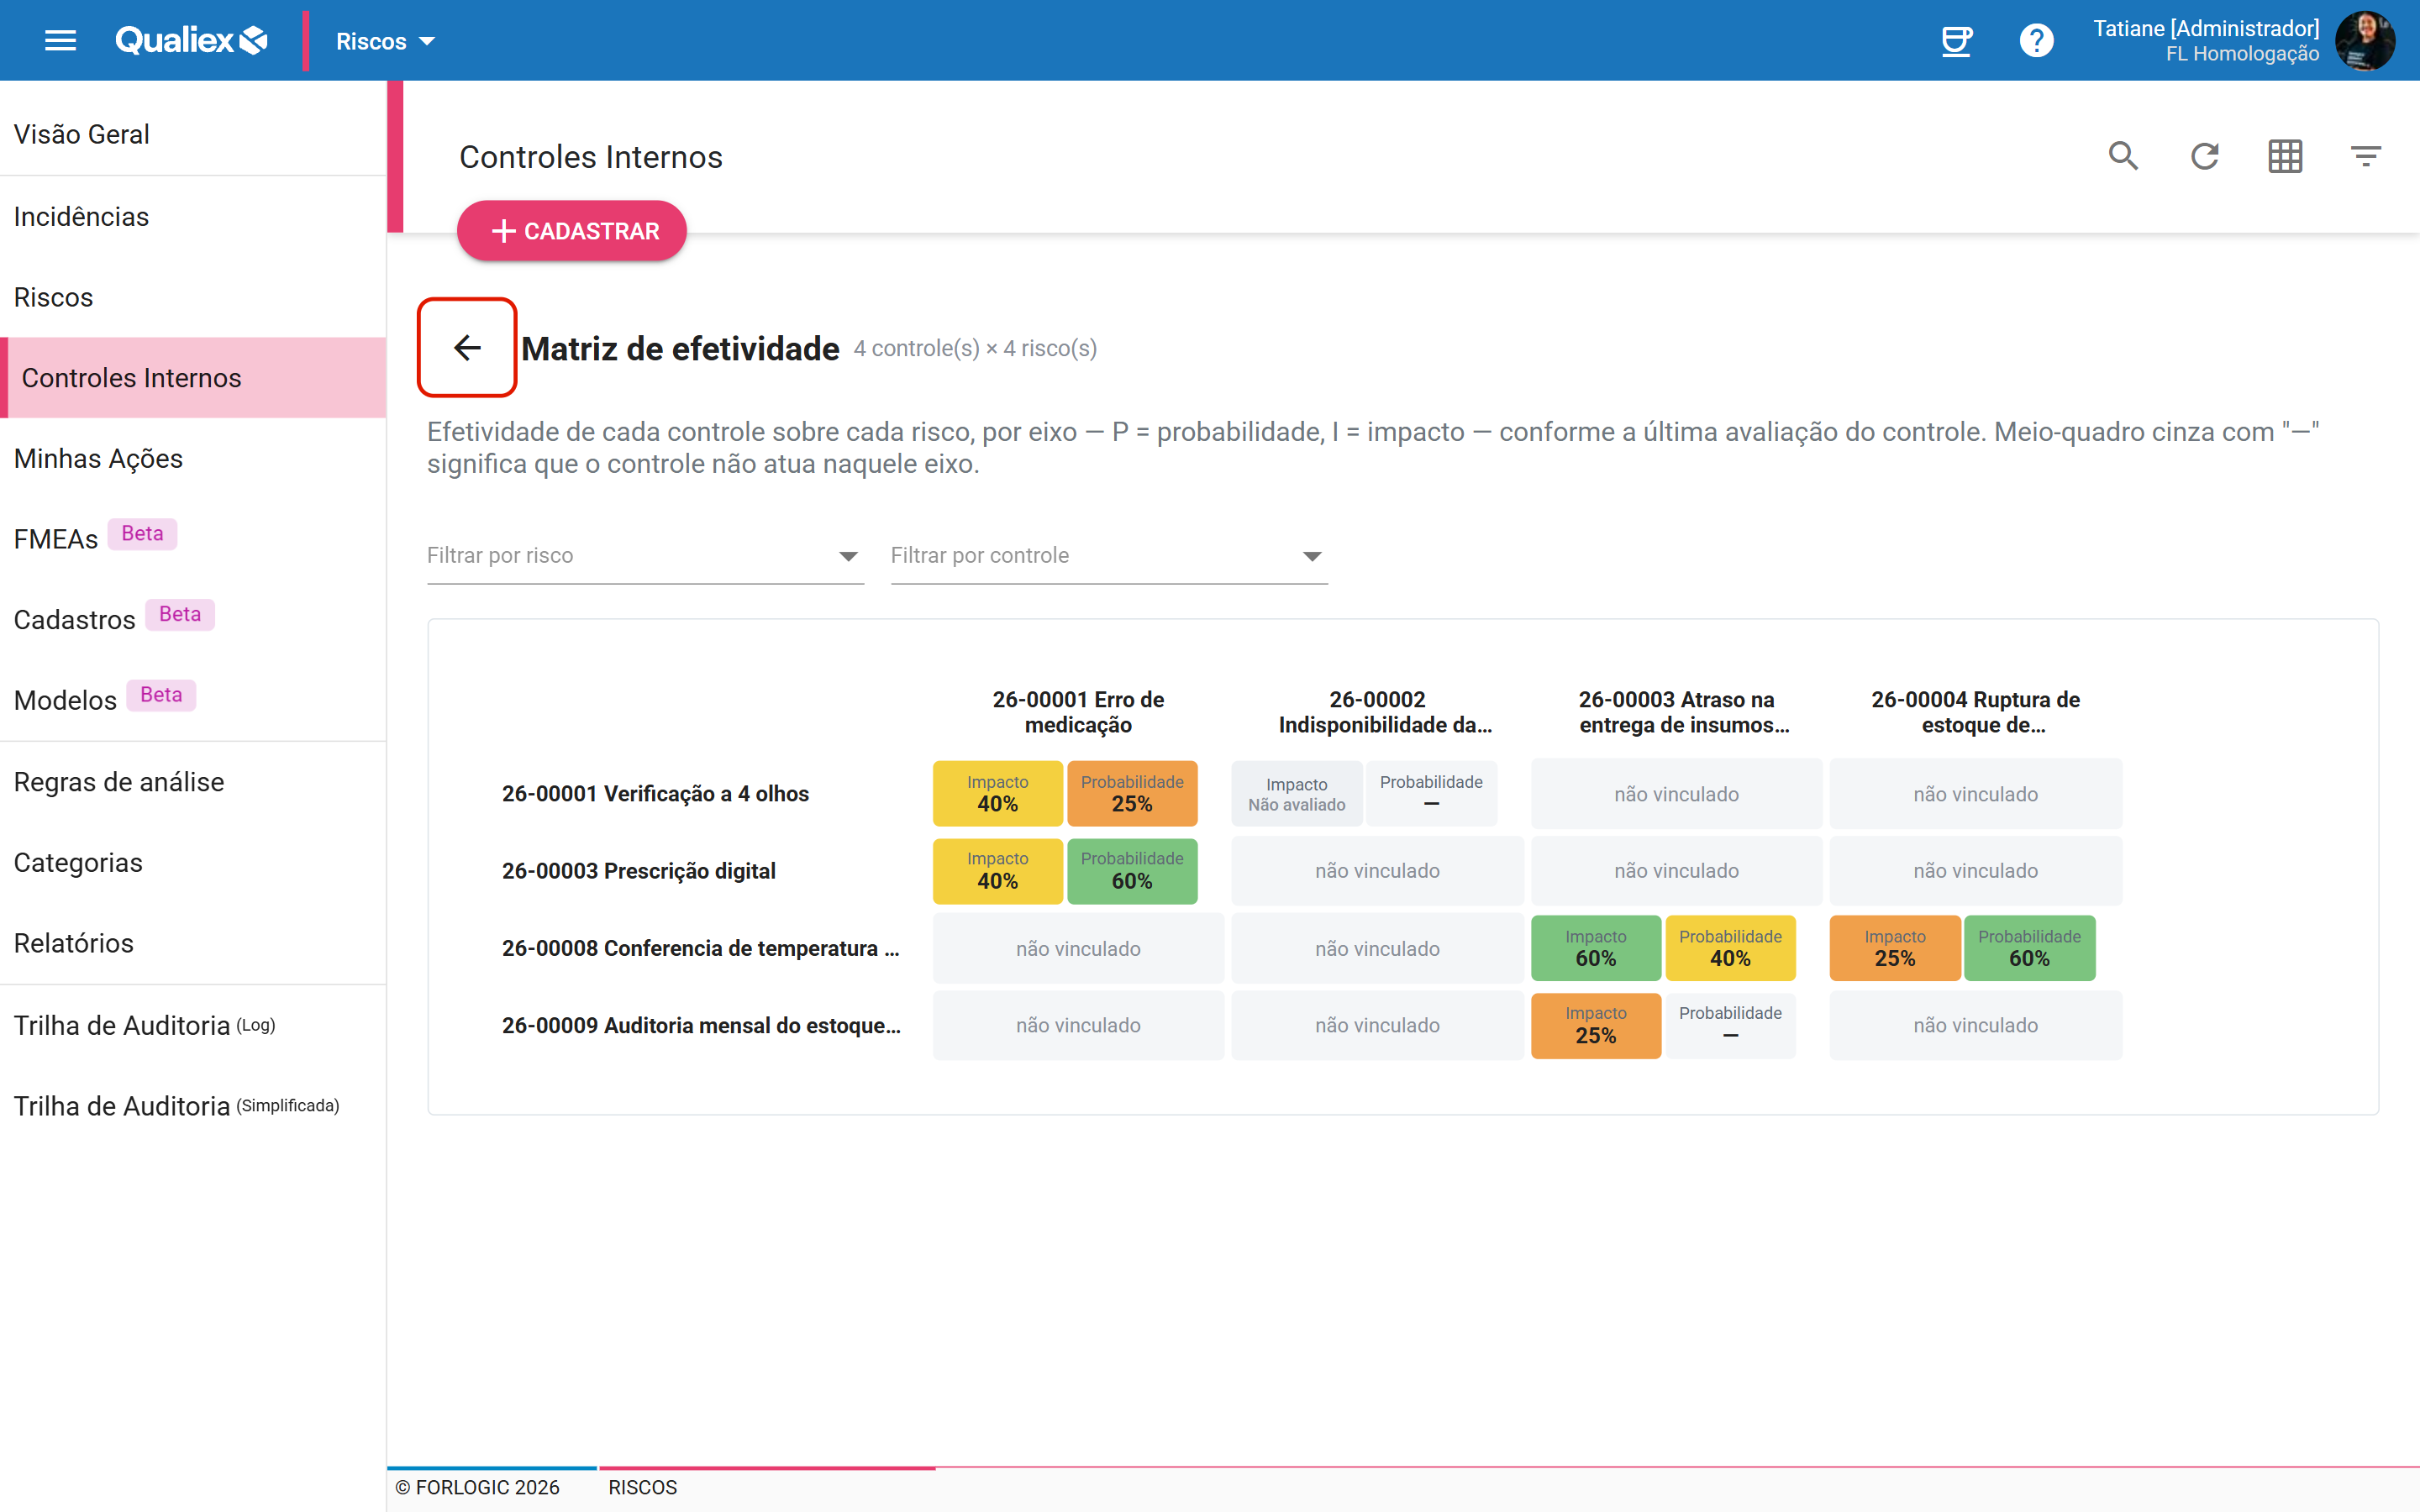Open Modelos Beta in the sidebar
Viewport: 2420px width, 1512px height.
(x=193, y=700)
